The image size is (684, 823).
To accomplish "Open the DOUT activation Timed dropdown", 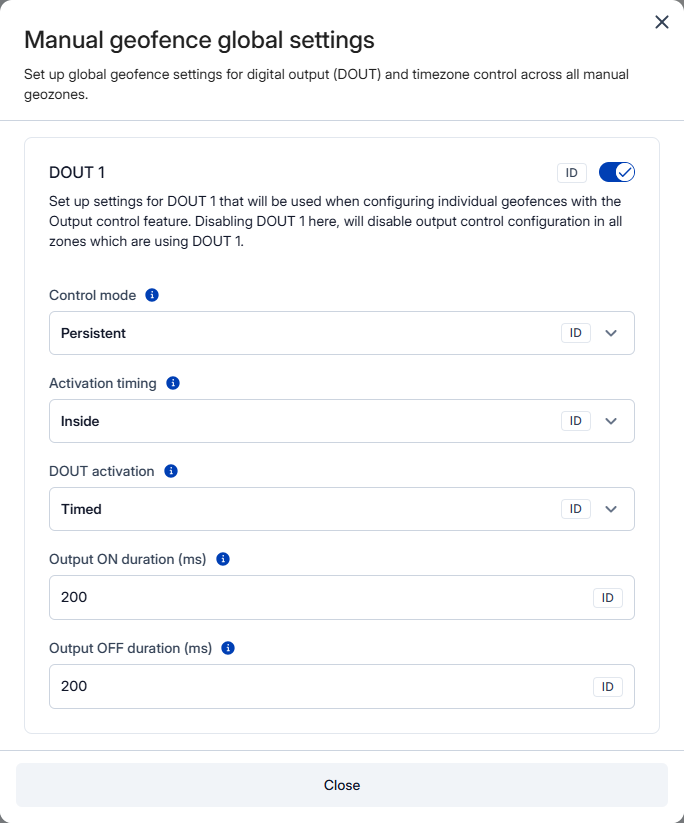I will coord(300,509).
